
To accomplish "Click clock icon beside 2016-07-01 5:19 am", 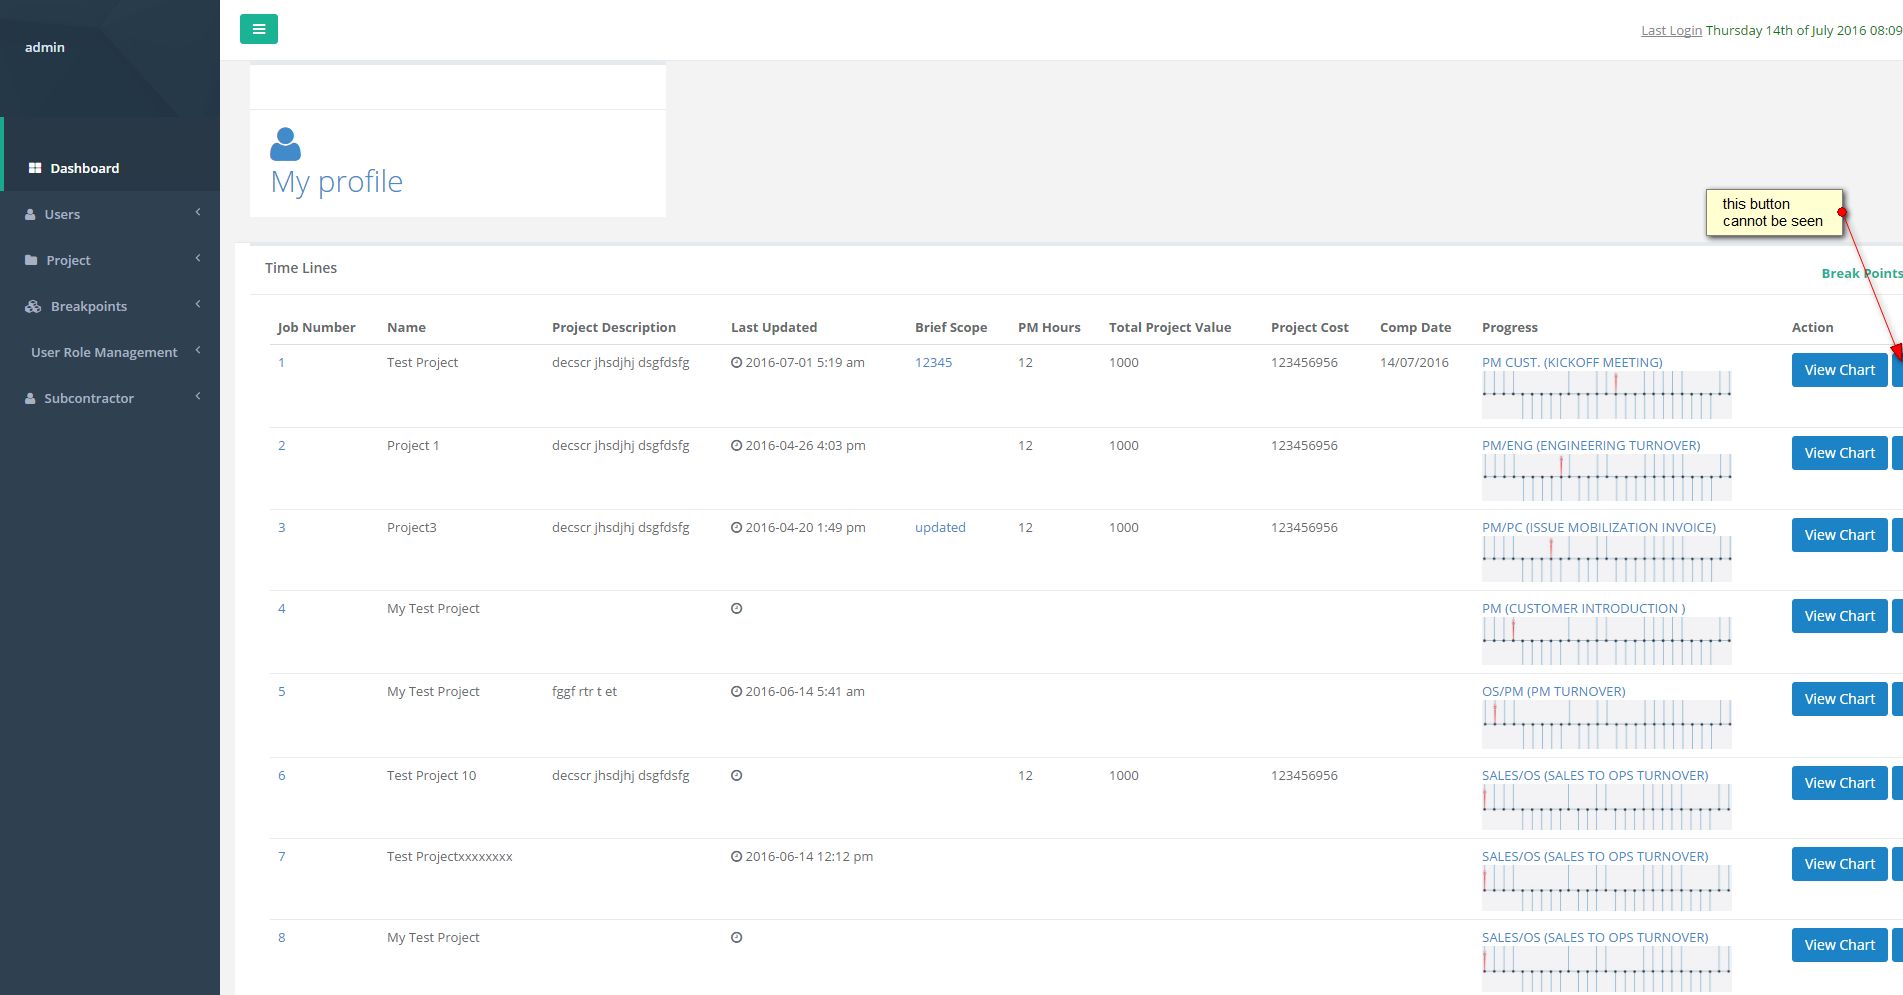I will 736,363.
